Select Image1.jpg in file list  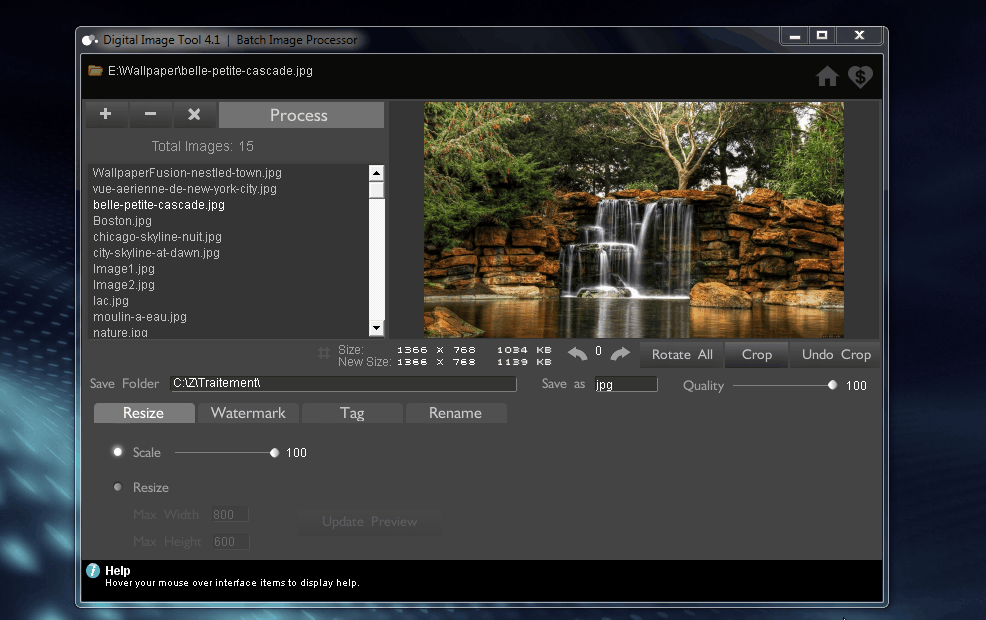123,269
